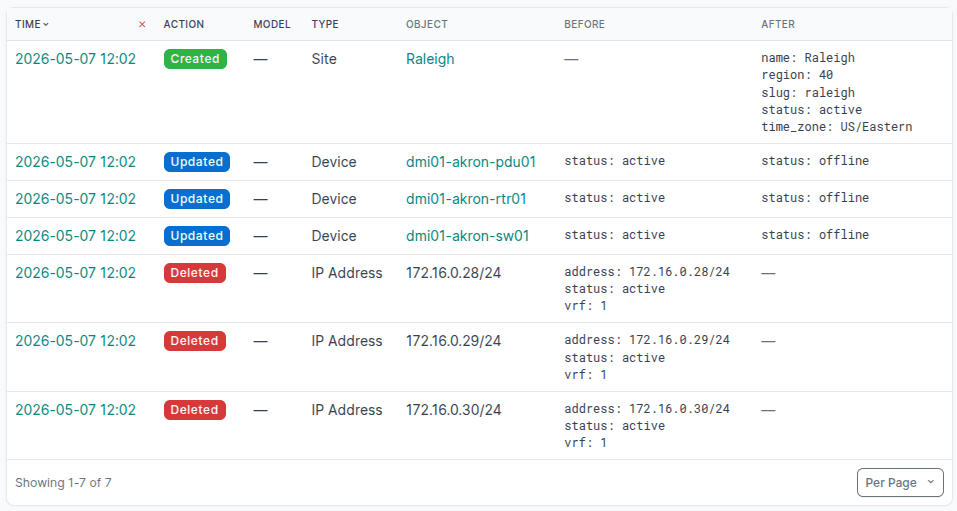957x511 pixels.
Task: Remove the TIME sort with the red x
Action: point(142,24)
